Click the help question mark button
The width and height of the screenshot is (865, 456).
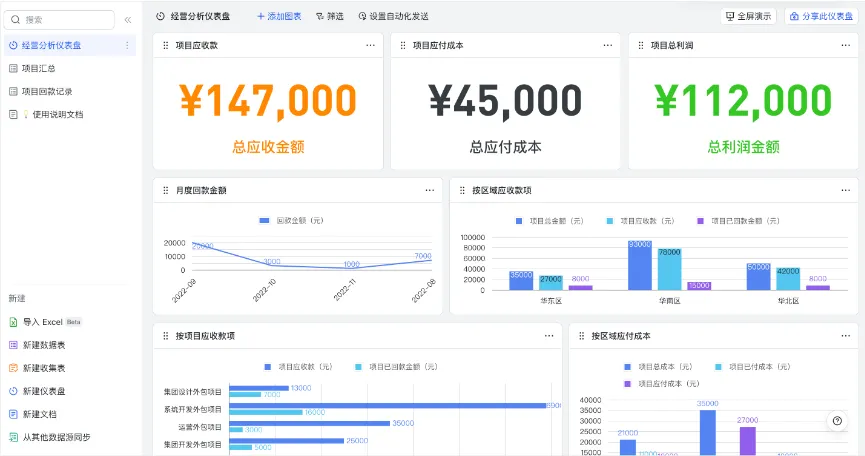pyautogui.click(x=837, y=421)
